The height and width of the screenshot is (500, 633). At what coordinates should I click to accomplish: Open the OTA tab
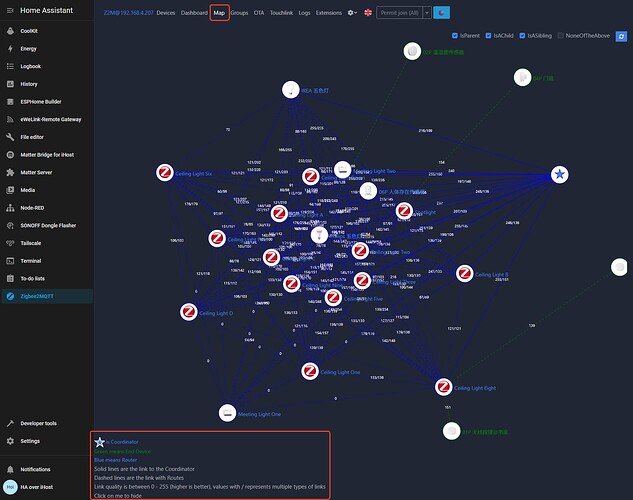point(259,13)
